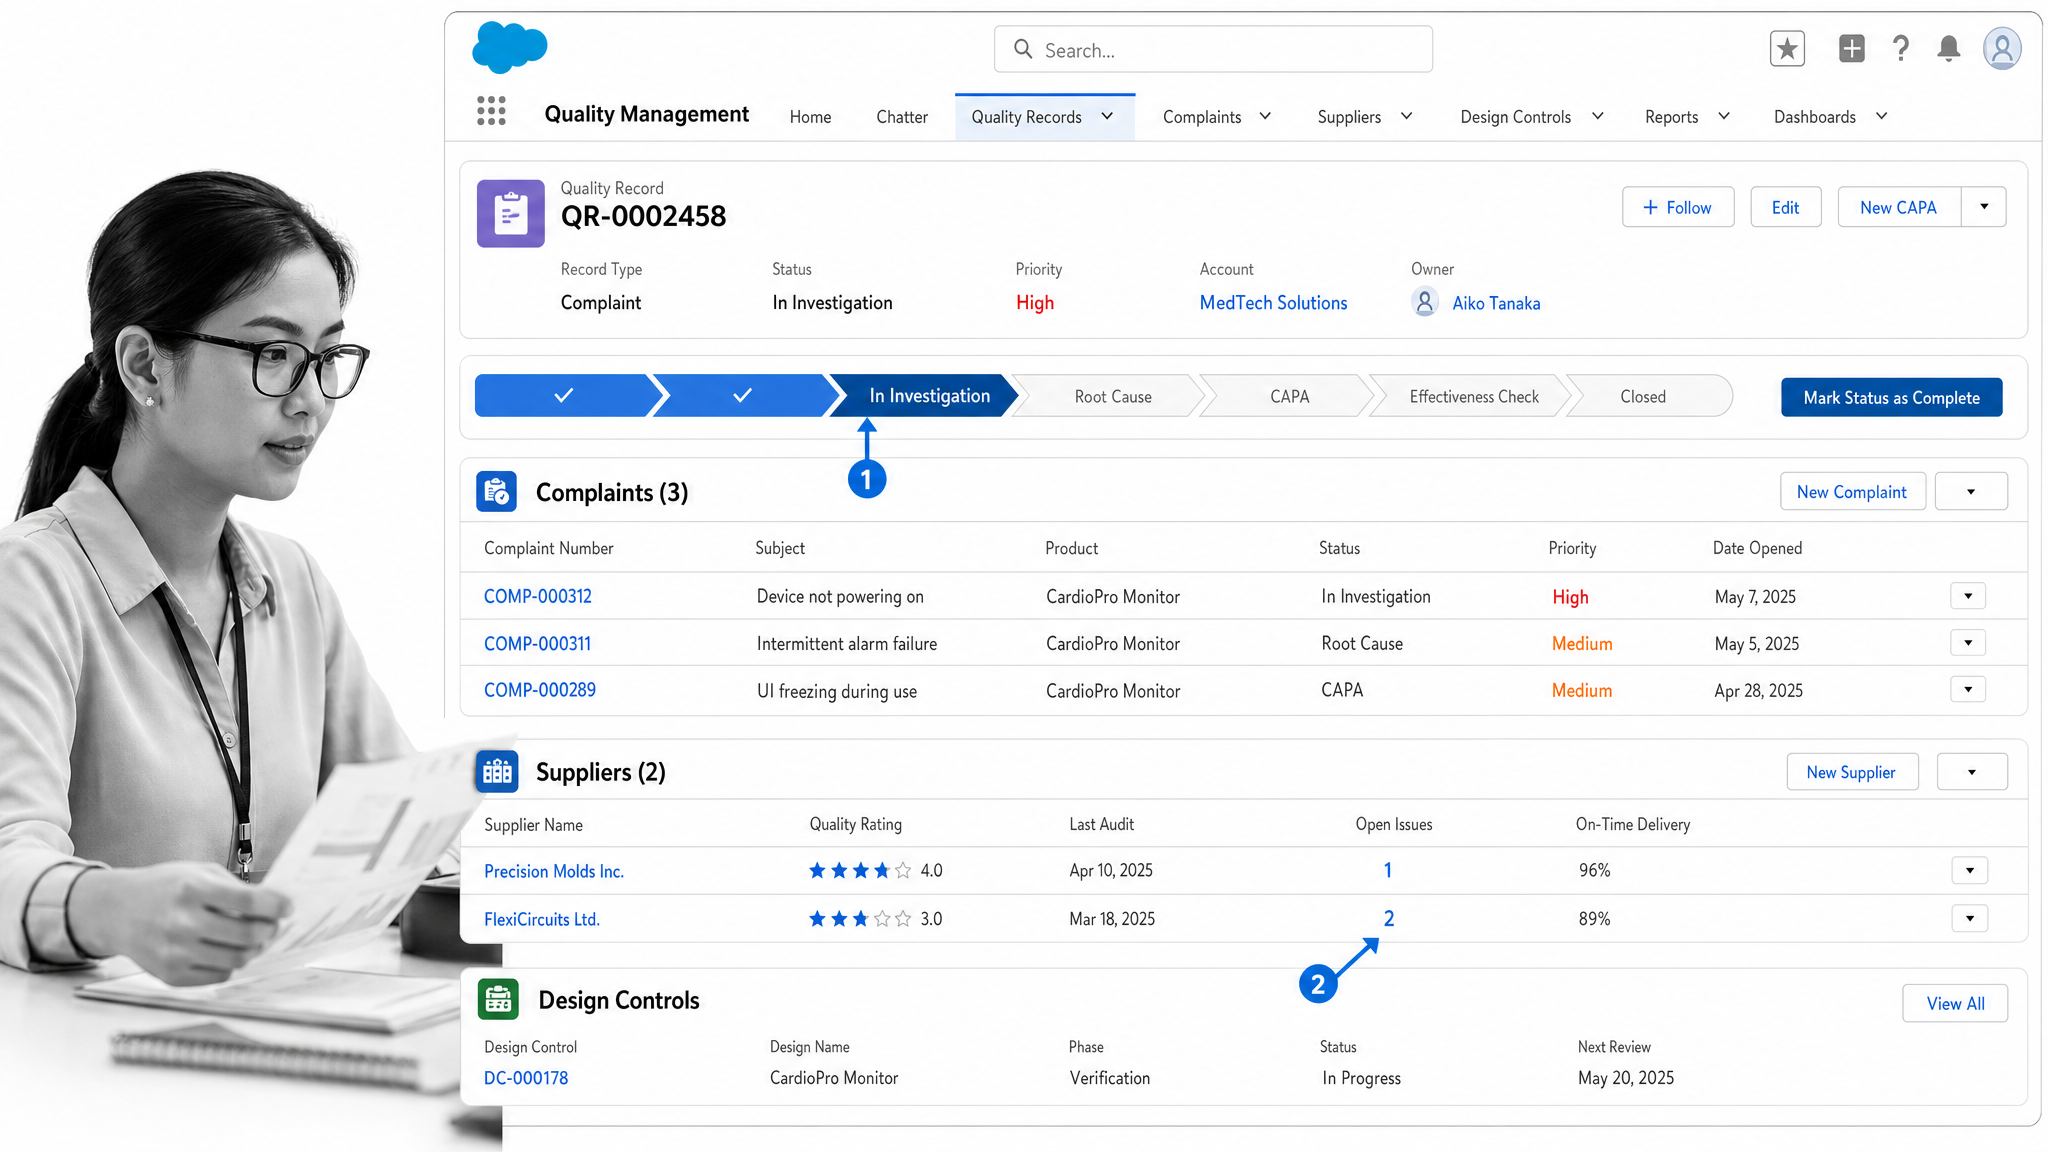Open the notifications bell
Screen dimensions: 2048x1152
coord(1948,48)
